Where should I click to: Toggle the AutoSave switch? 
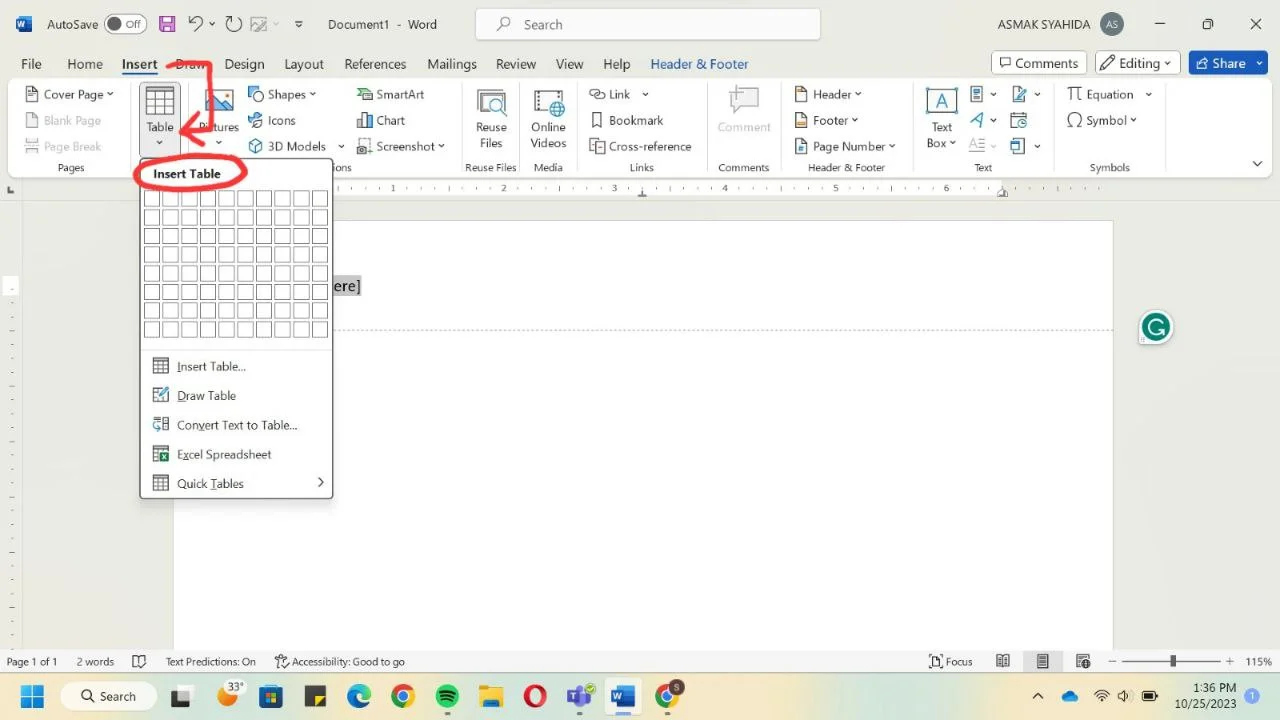click(125, 24)
